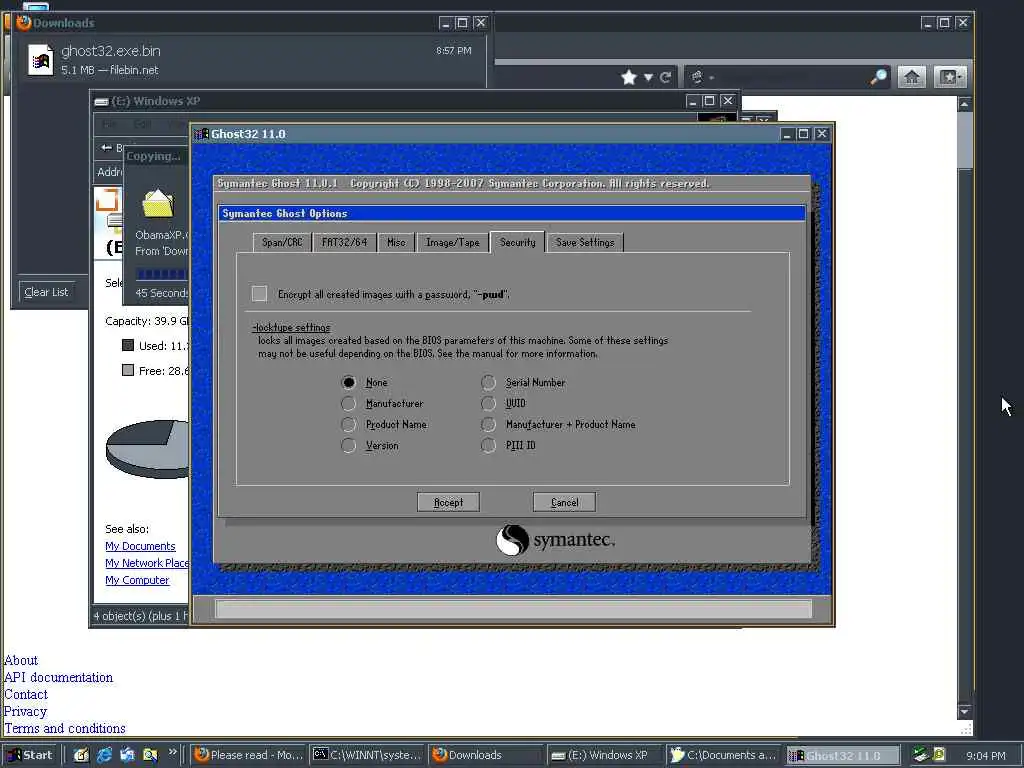Click the Firefox scrollbar down arrow

965,711
